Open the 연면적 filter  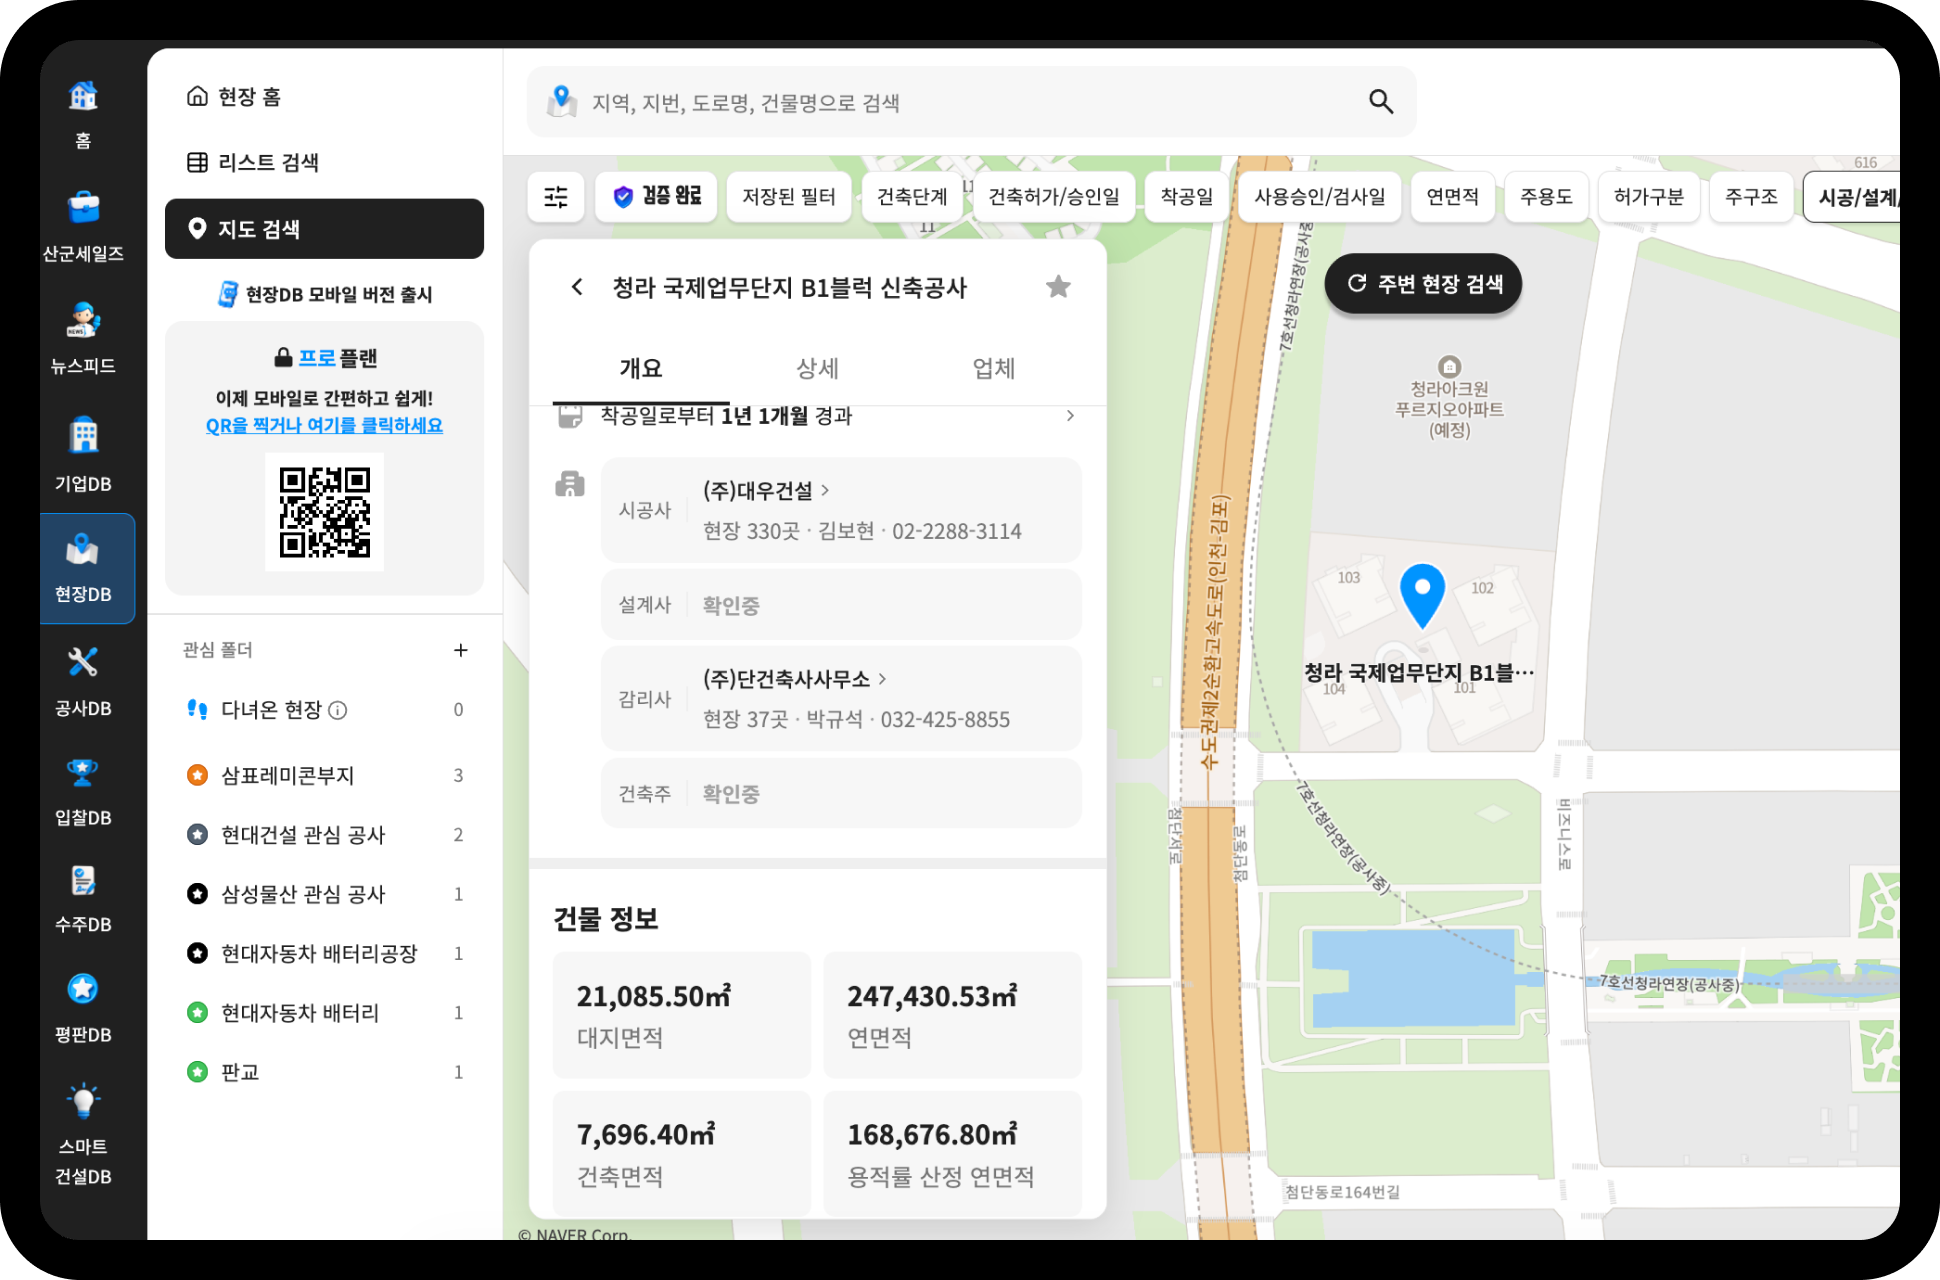pyautogui.click(x=1452, y=197)
